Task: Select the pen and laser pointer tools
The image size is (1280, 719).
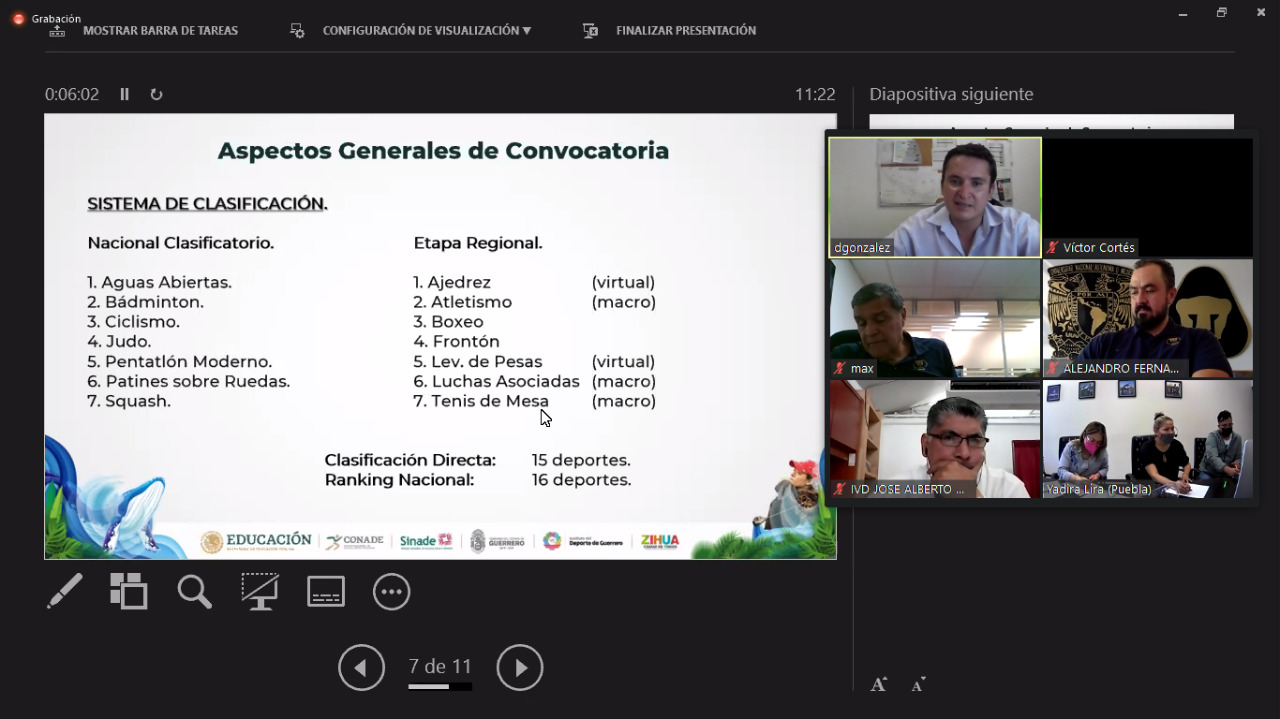Action: click(65, 591)
